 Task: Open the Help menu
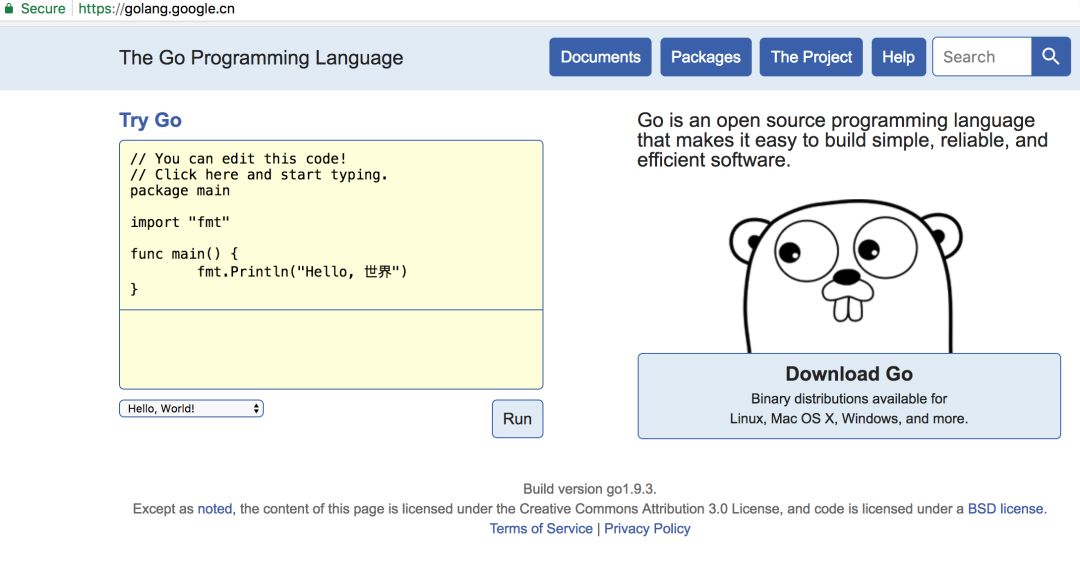pyautogui.click(x=898, y=56)
